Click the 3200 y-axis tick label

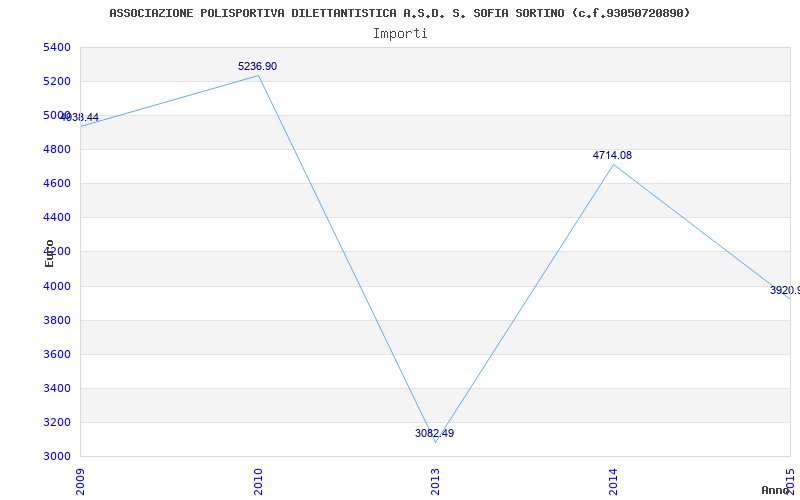pos(57,422)
